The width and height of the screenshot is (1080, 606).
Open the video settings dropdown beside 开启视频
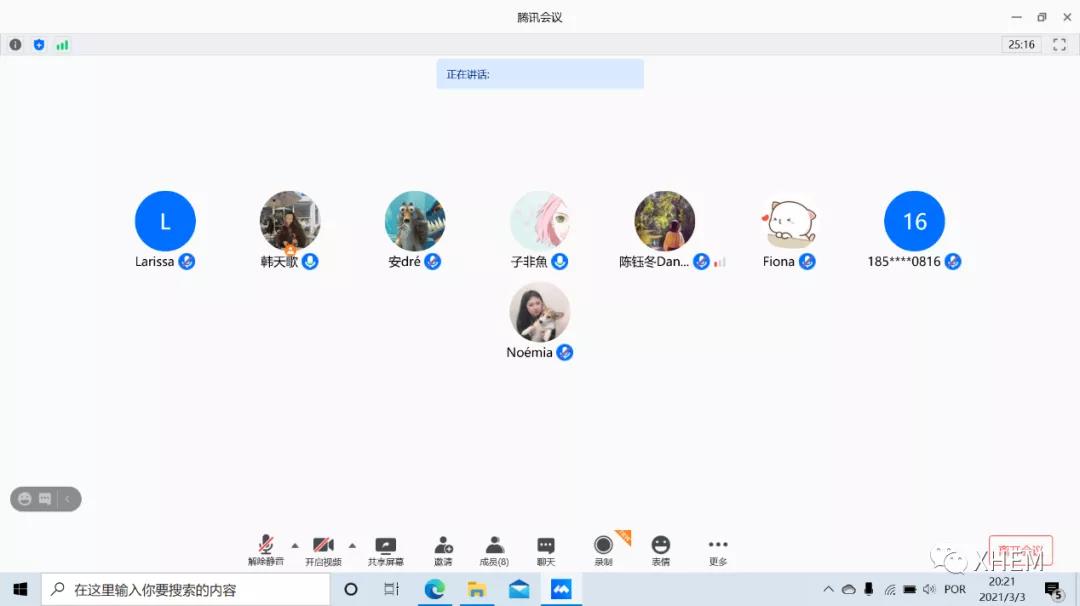pos(352,548)
